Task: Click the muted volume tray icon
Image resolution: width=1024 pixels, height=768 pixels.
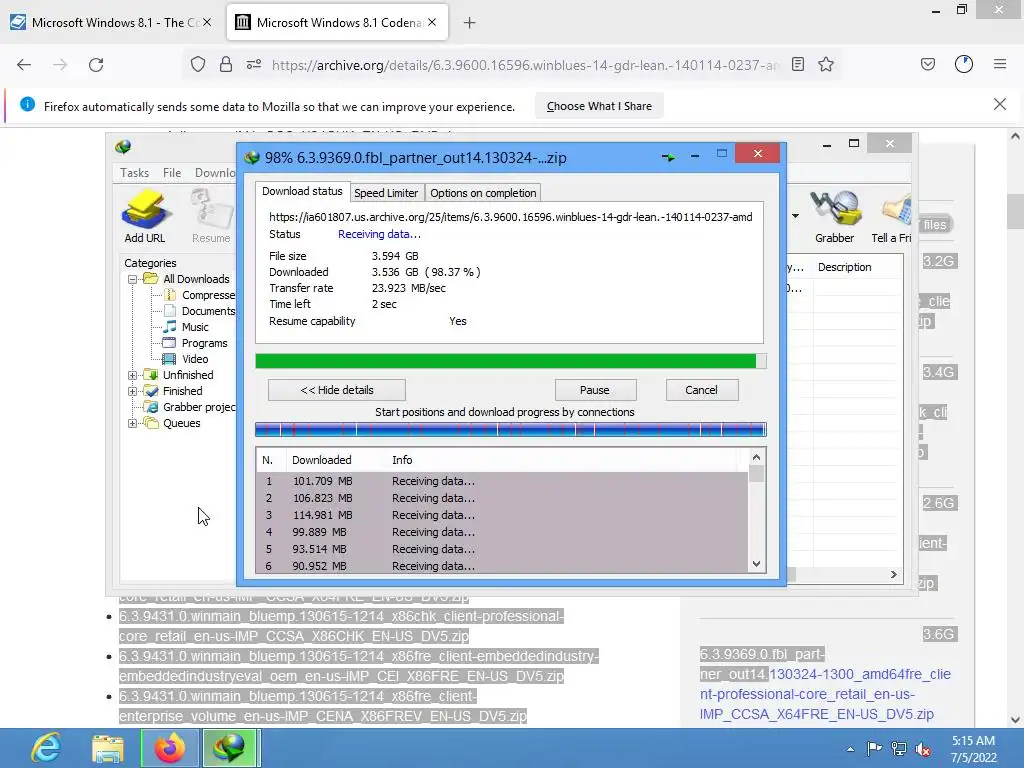Action: pyautogui.click(x=923, y=748)
